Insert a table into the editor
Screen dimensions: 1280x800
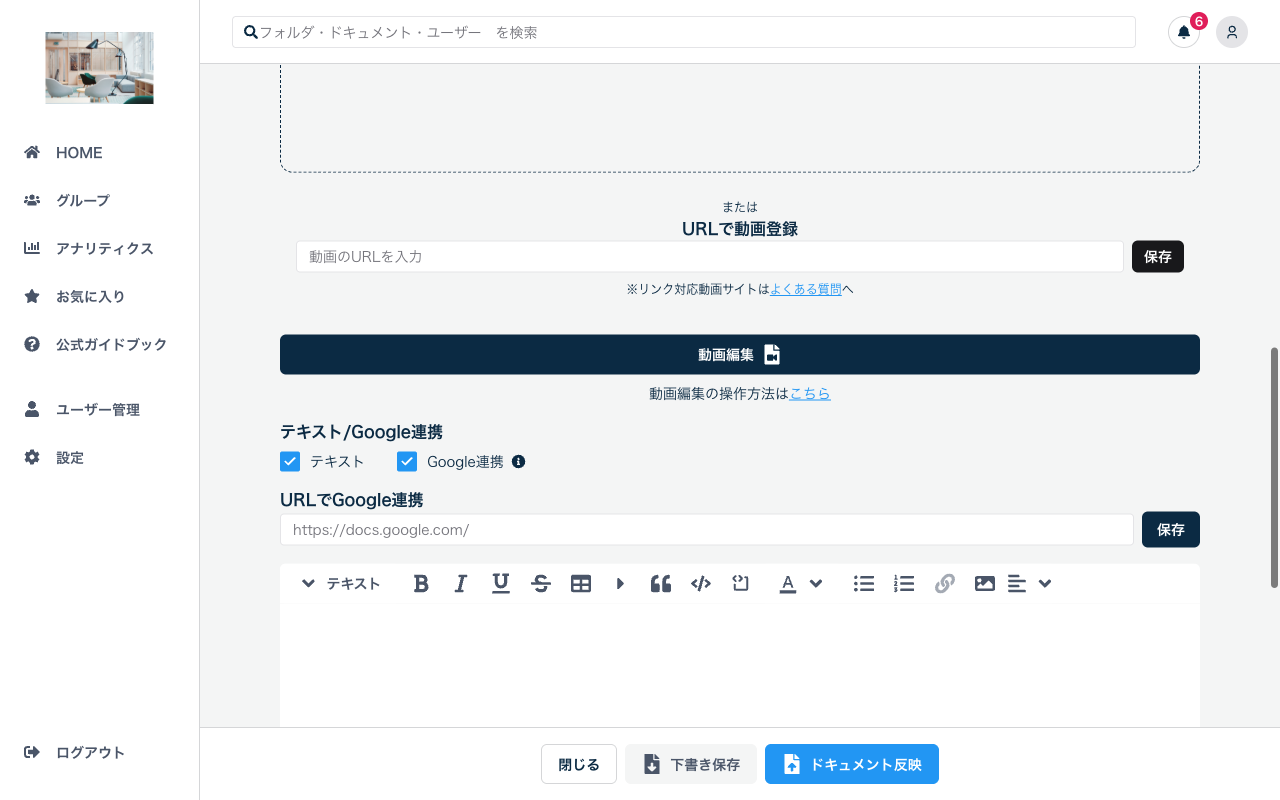(581, 583)
